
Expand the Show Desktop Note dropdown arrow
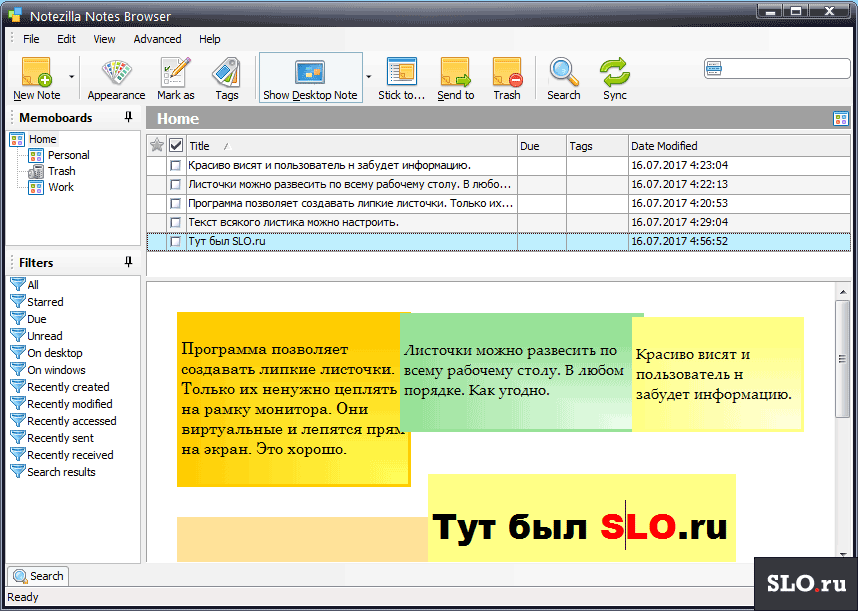(369, 77)
